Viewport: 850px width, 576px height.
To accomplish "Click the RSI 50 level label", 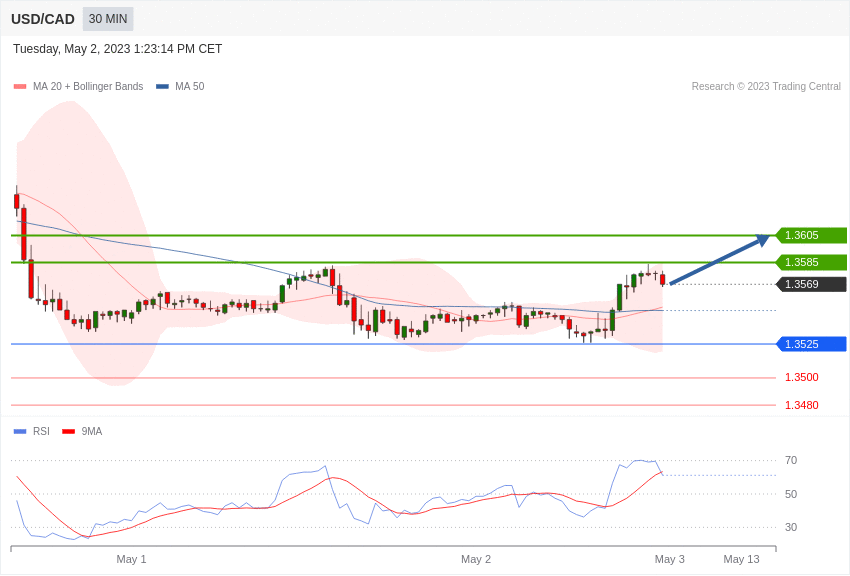I will (x=791, y=494).
